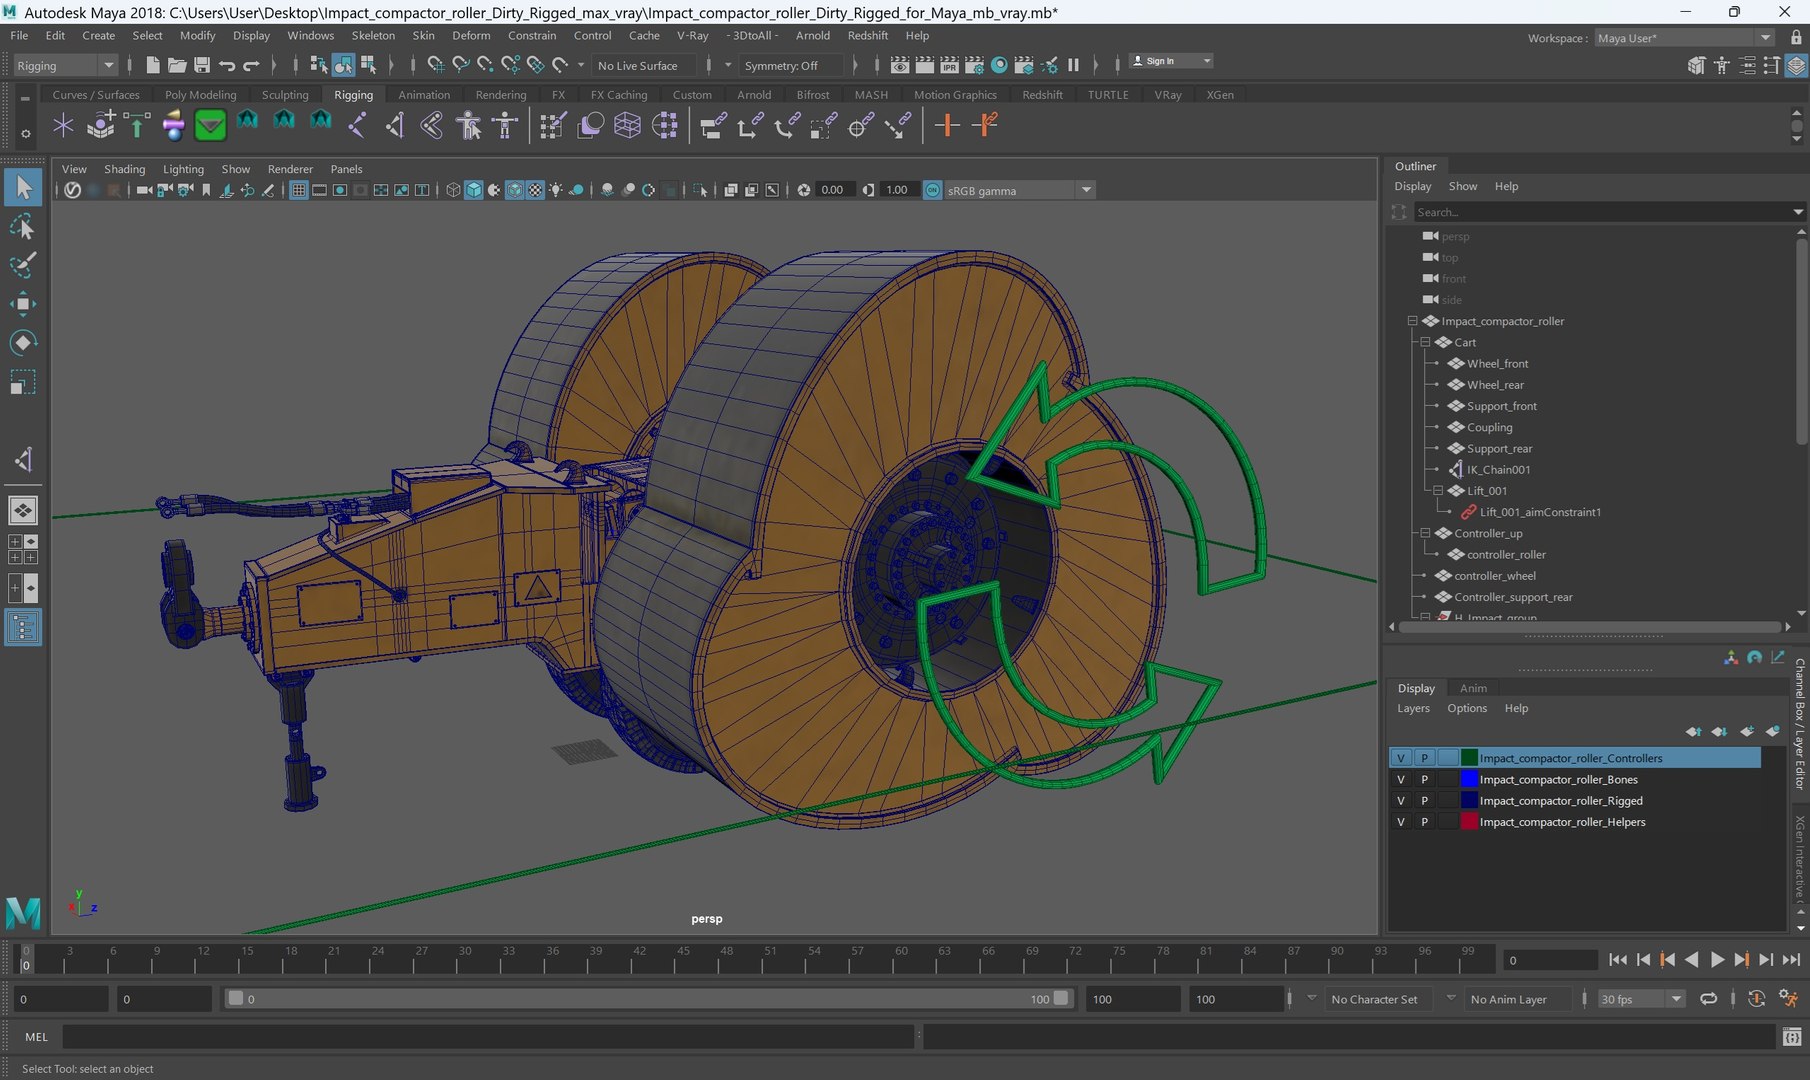The image size is (1810, 1080).
Task: Click the Redo arrow icon
Action: click(x=252, y=65)
